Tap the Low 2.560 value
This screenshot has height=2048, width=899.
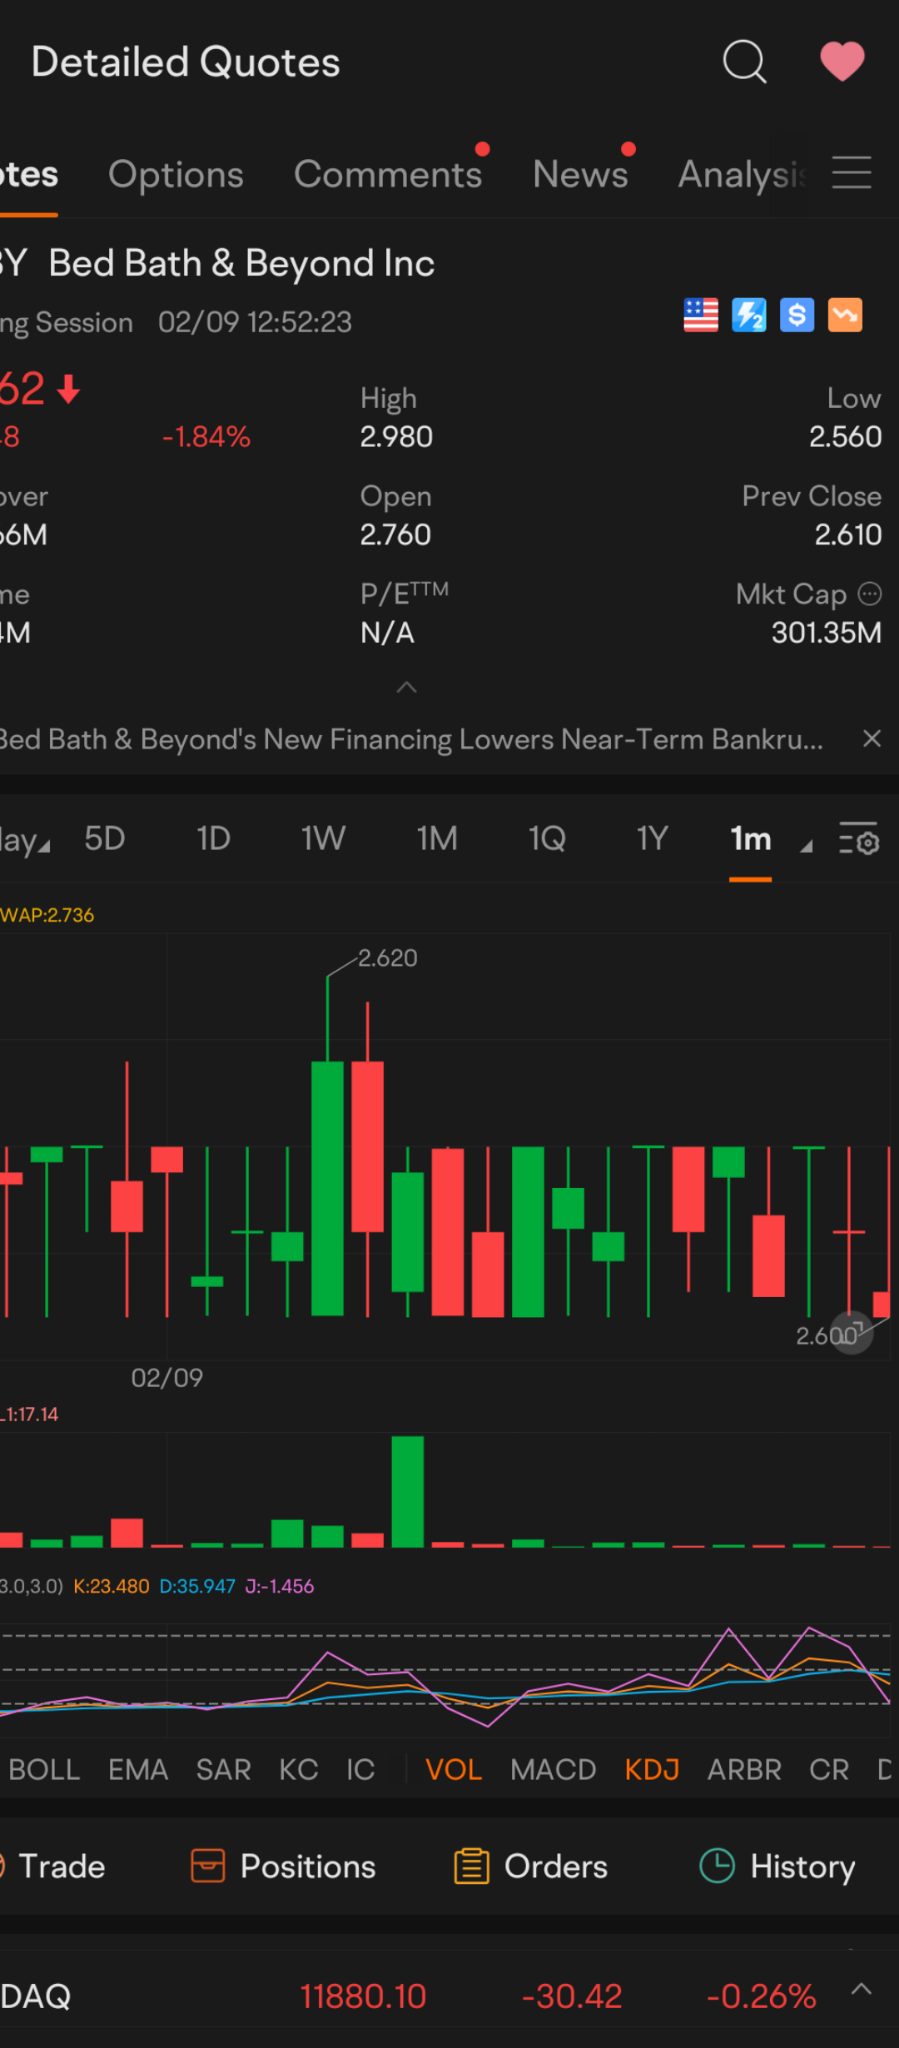[845, 436]
